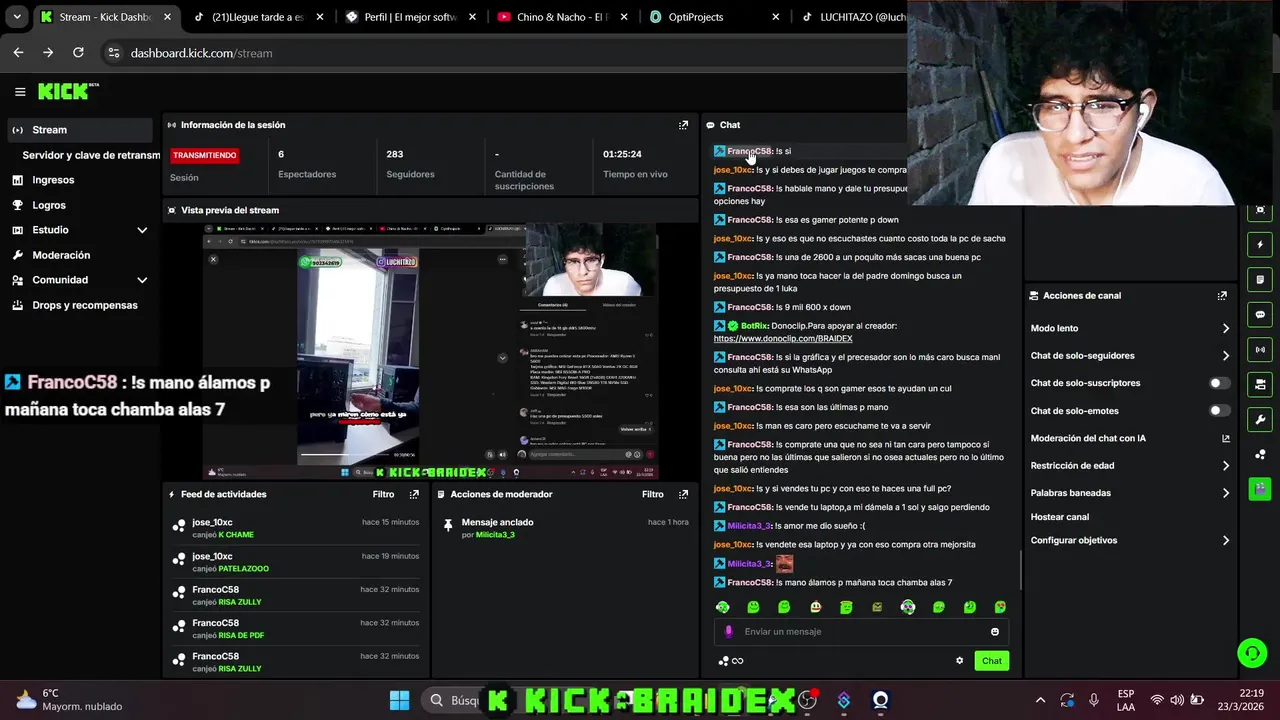Viewport: 1280px width, 720px height.
Task: Show hidden system tray icons chevron
Action: 1040,700
